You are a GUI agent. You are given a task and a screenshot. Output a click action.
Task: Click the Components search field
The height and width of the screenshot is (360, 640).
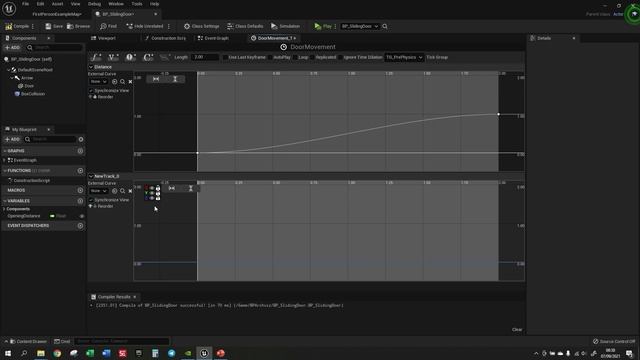click(x=54, y=48)
